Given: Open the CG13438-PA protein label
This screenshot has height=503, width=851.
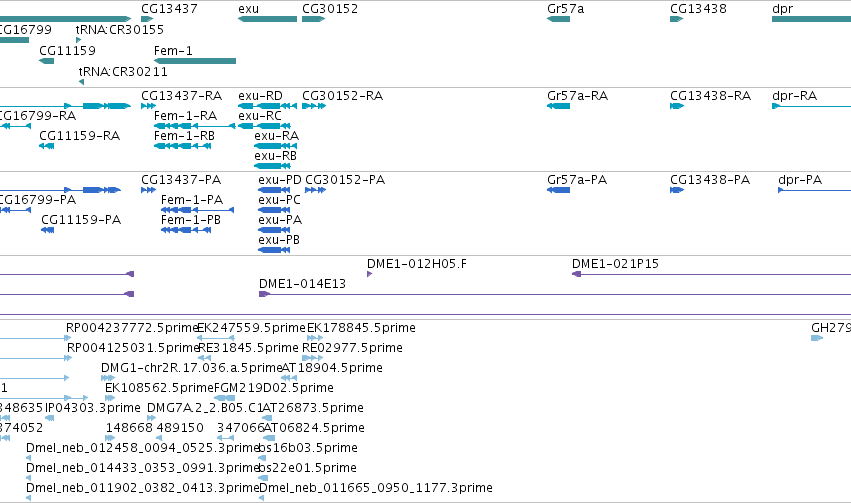Looking at the screenshot, I should point(710,180).
